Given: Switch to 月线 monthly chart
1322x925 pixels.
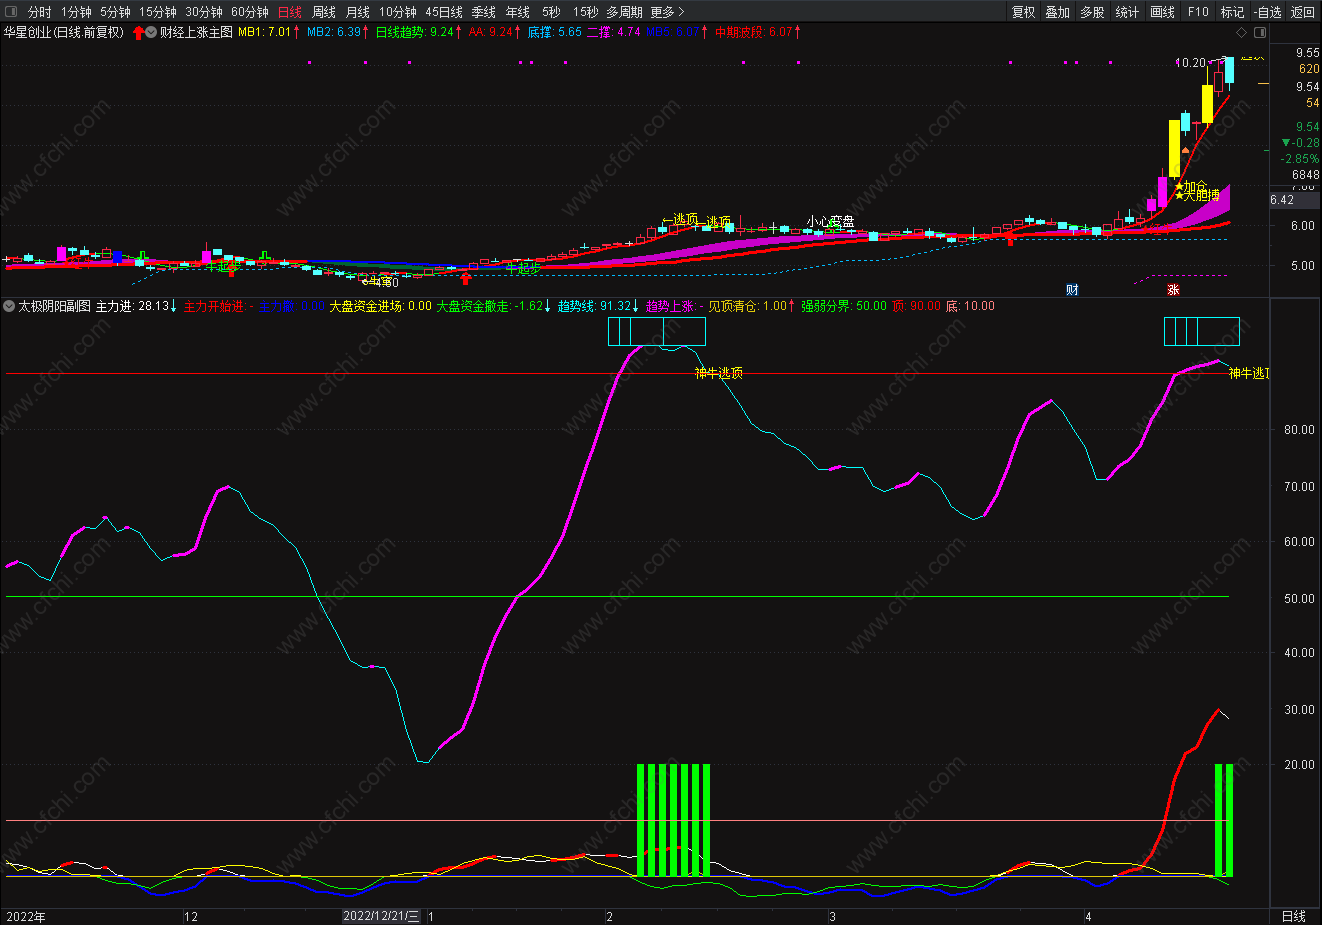Looking at the screenshot, I should click(x=357, y=12).
